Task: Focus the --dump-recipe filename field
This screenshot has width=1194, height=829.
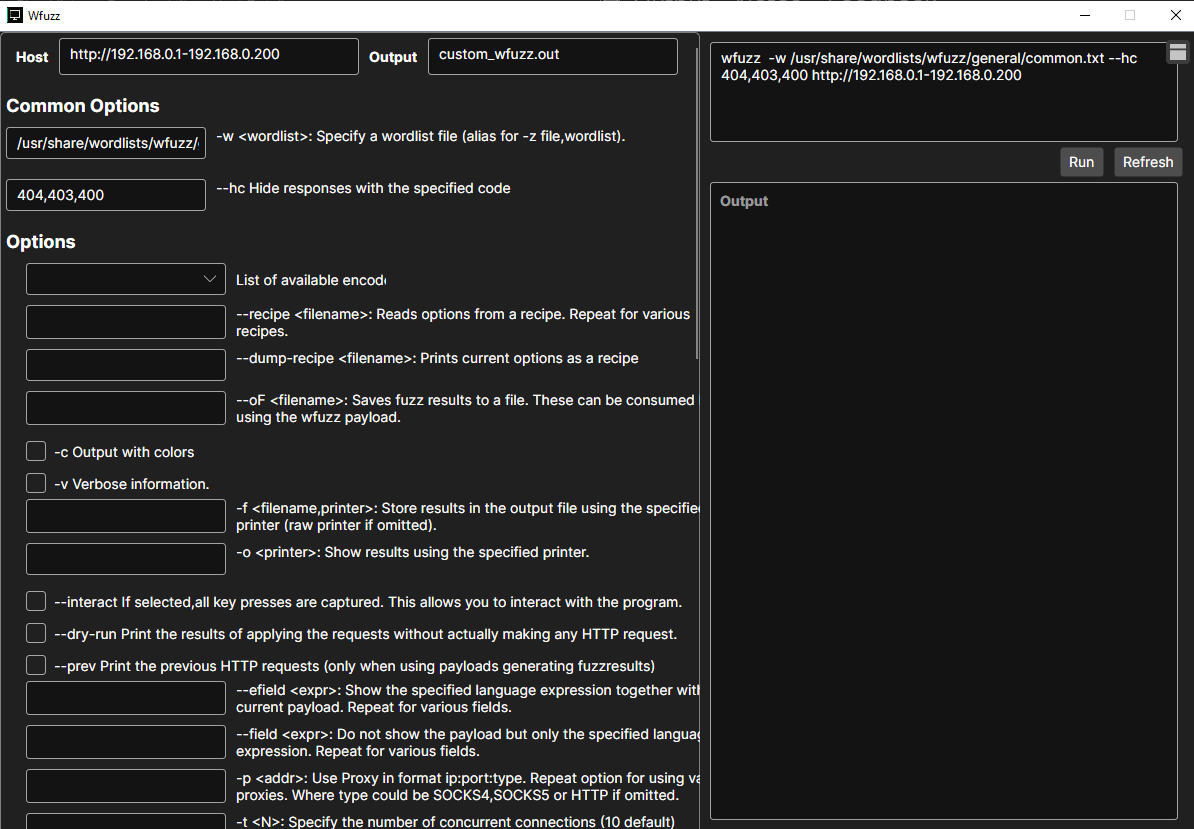Action: pyautogui.click(x=126, y=365)
